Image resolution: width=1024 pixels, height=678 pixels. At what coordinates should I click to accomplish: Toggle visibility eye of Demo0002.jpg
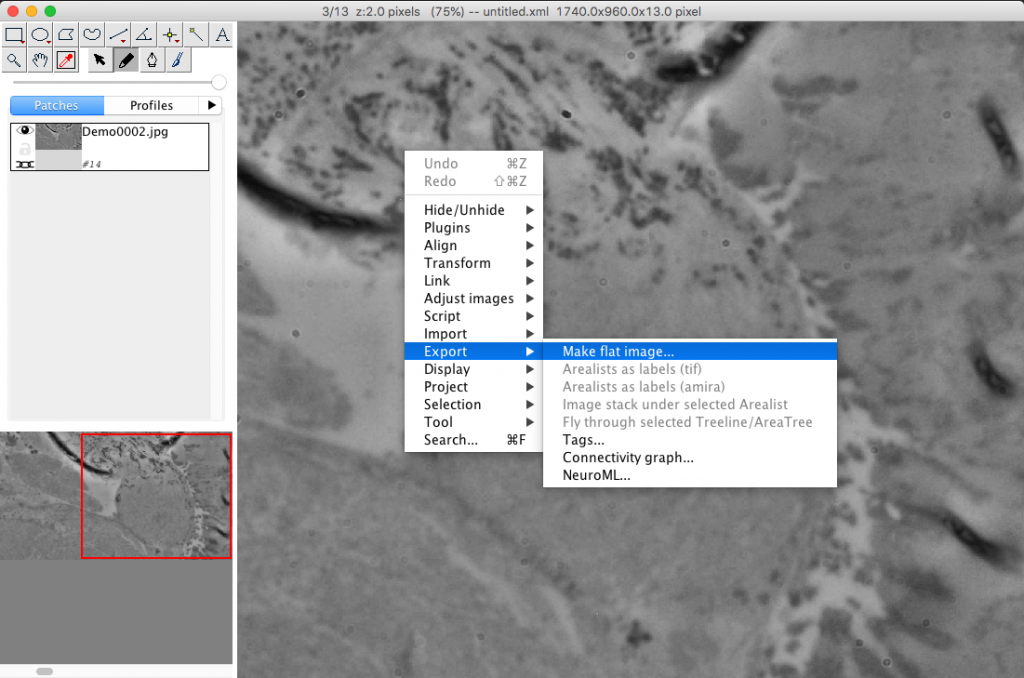pos(24,130)
